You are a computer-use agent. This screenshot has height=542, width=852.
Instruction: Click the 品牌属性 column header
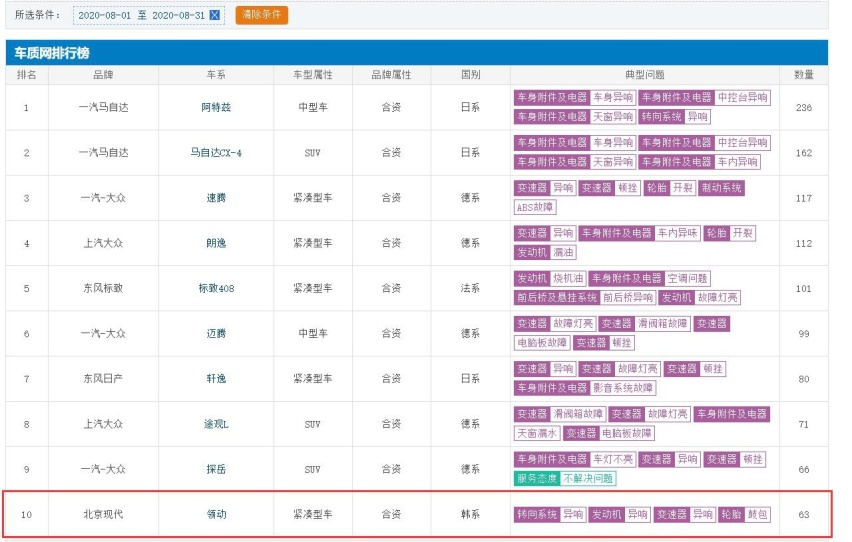[391, 75]
